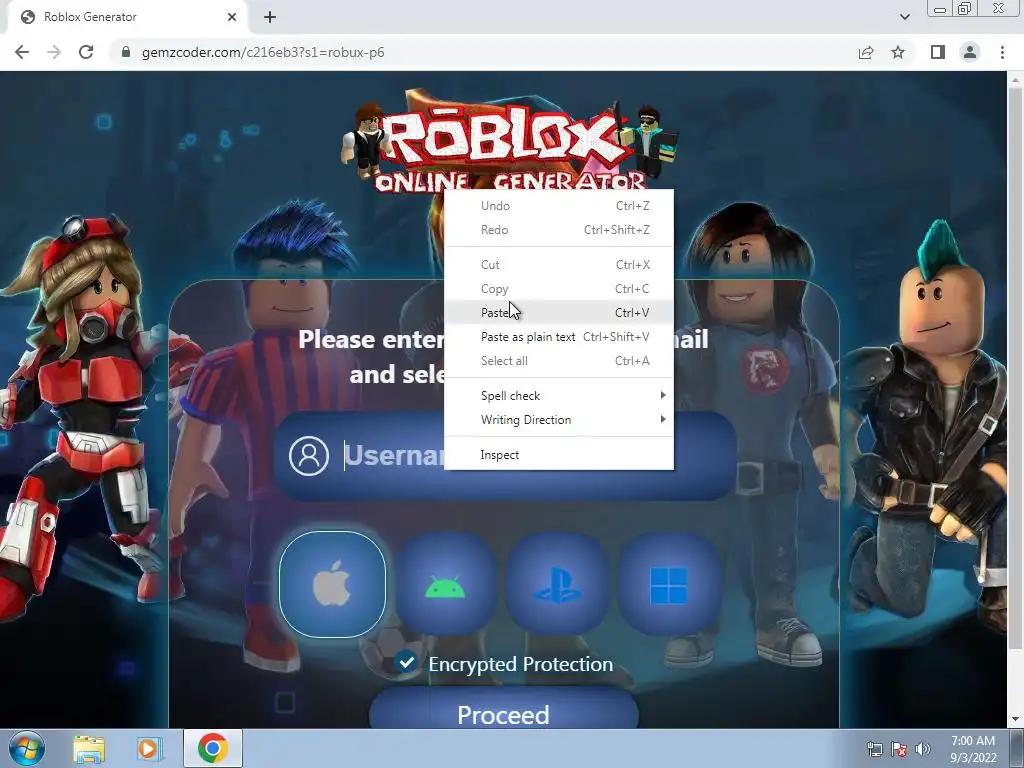Toggle the Encrypted Protection checkbox
This screenshot has width=1024, height=768.
pyautogui.click(x=406, y=662)
